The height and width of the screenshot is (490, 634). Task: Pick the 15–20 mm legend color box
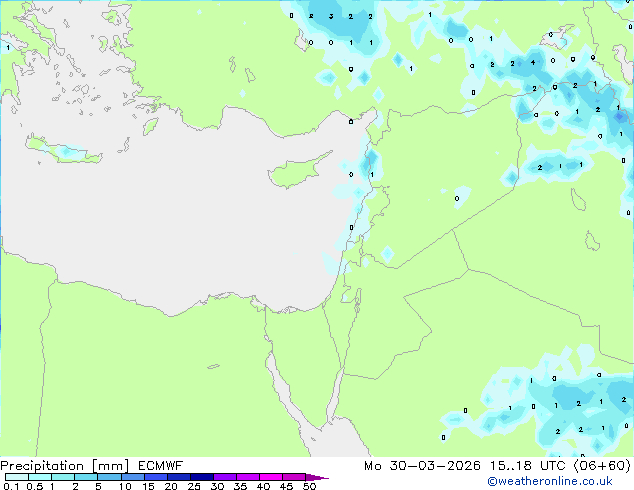point(156,477)
